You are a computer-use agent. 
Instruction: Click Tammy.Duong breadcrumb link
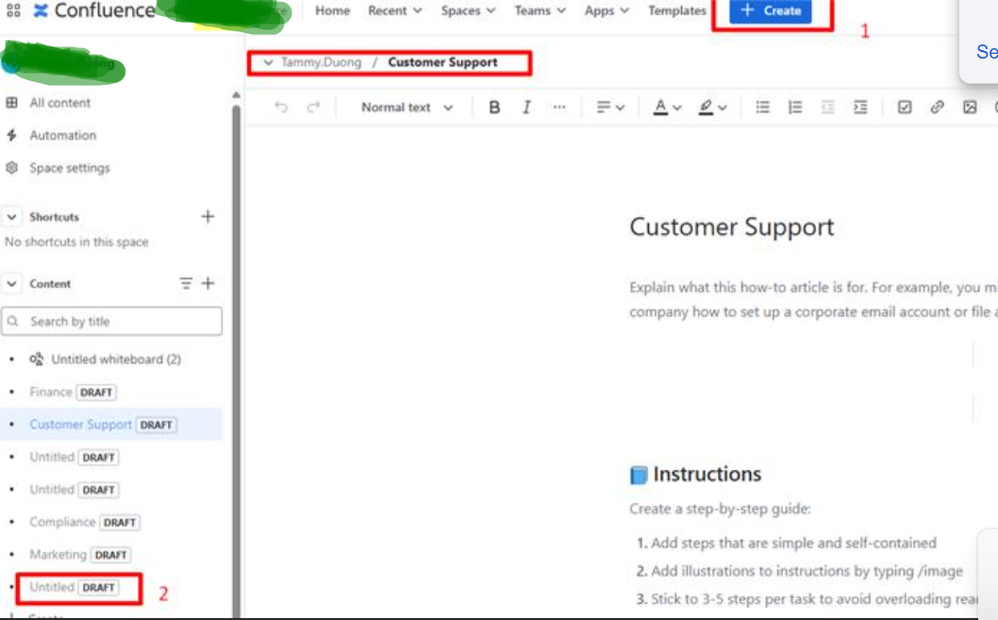[321, 62]
